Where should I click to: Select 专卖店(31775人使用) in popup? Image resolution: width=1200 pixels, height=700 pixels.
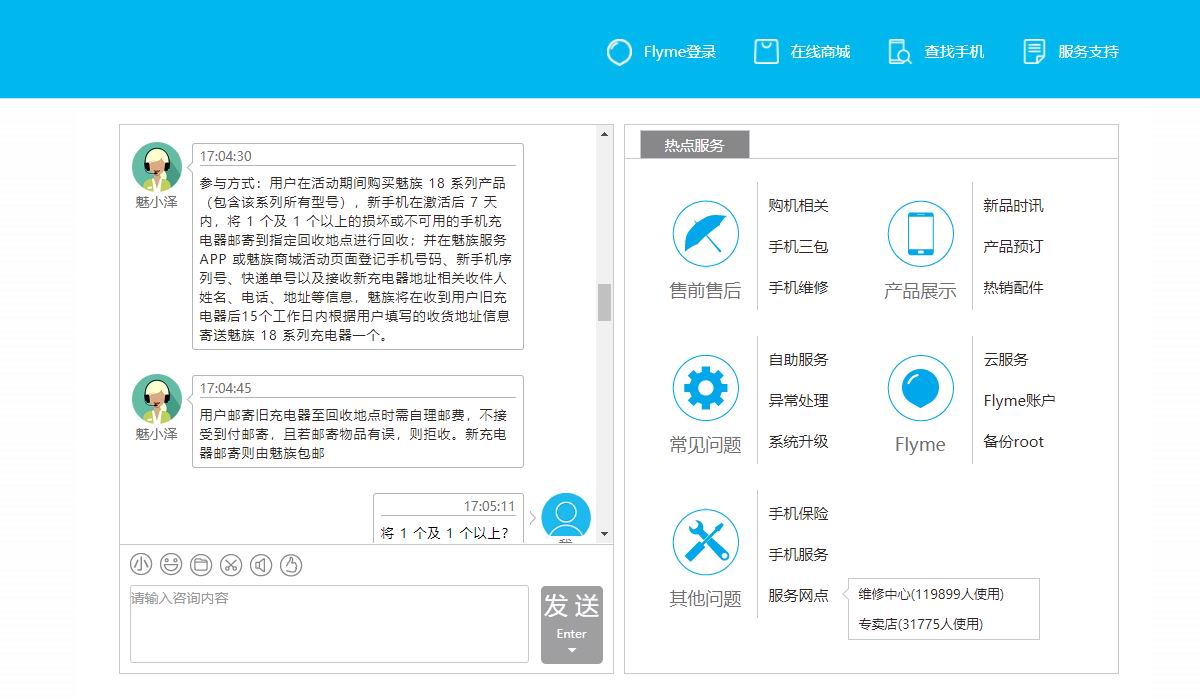click(921, 624)
